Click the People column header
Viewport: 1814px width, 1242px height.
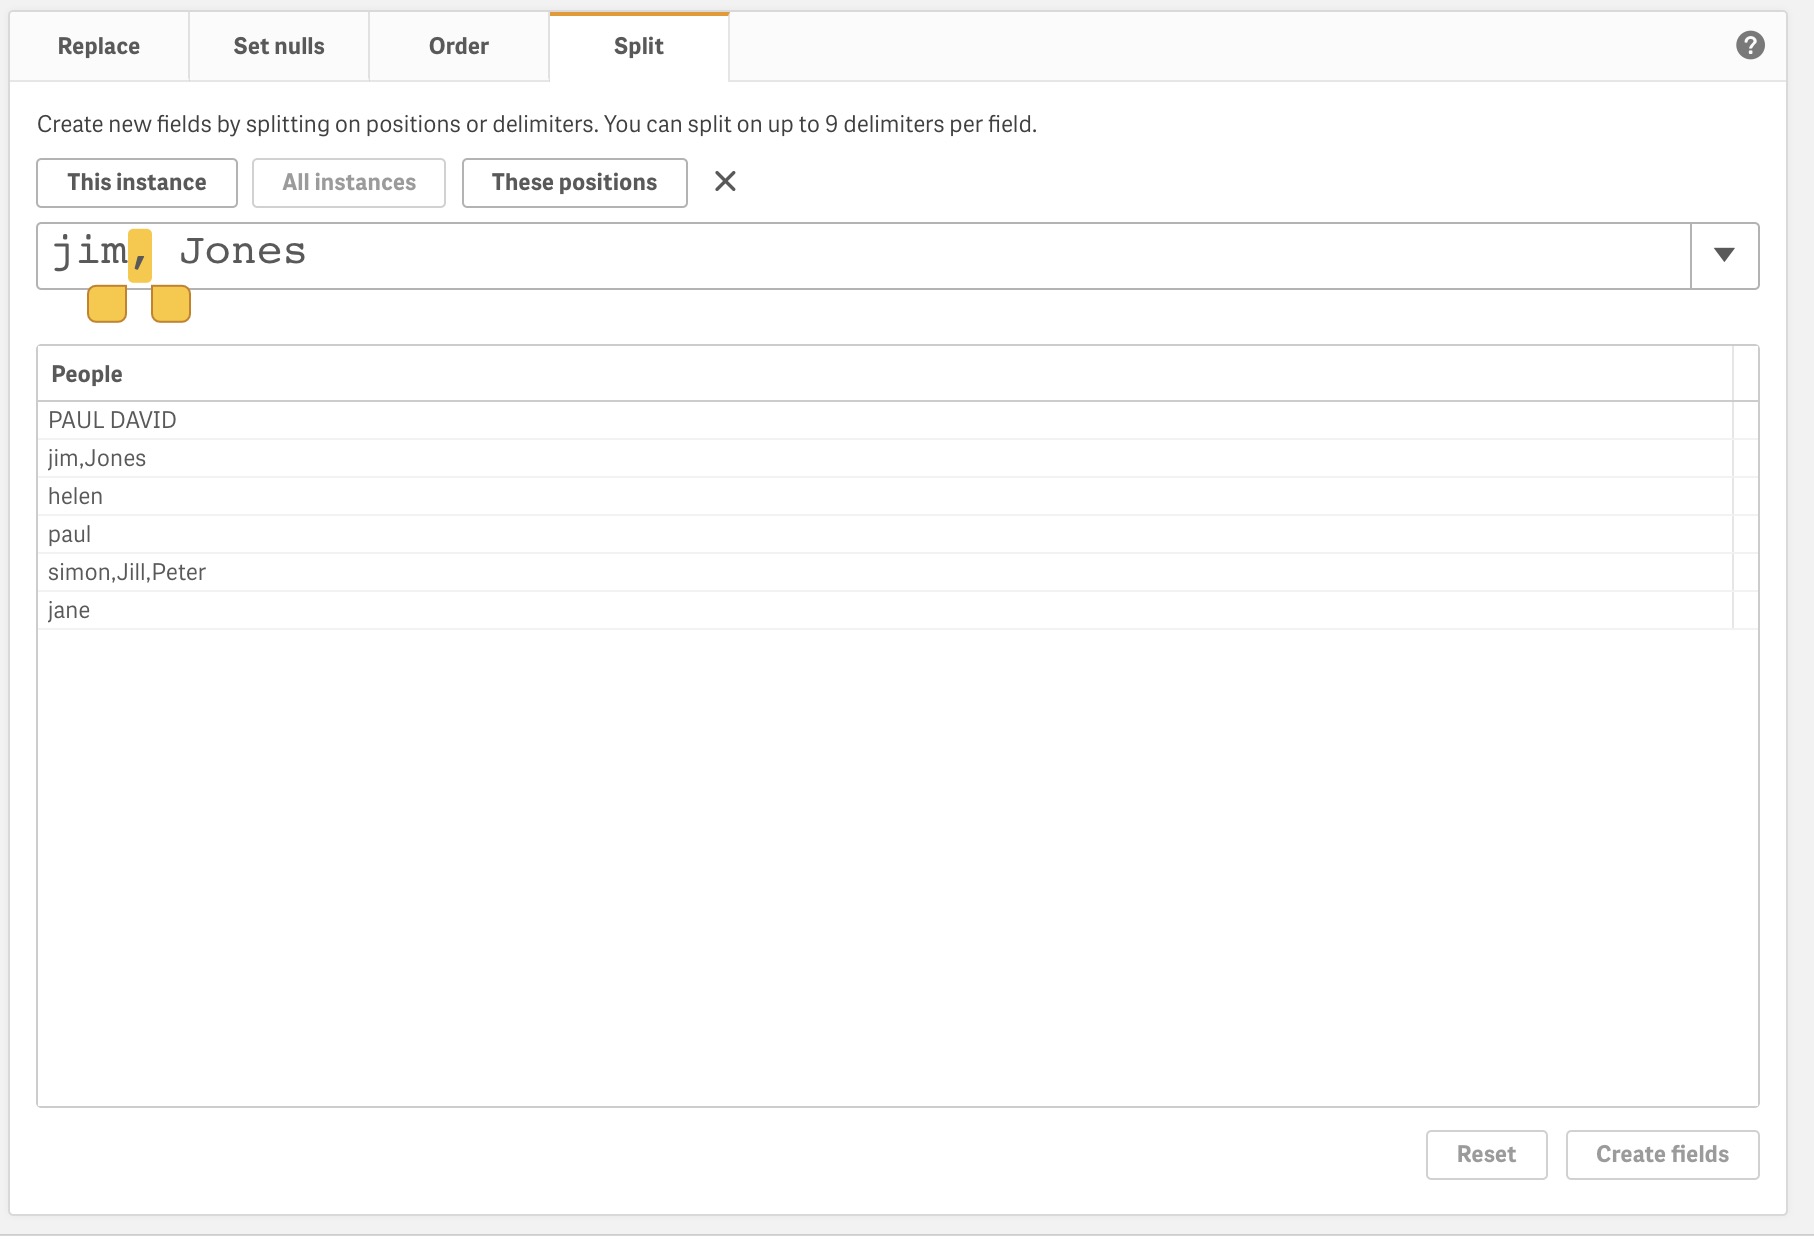click(x=87, y=374)
